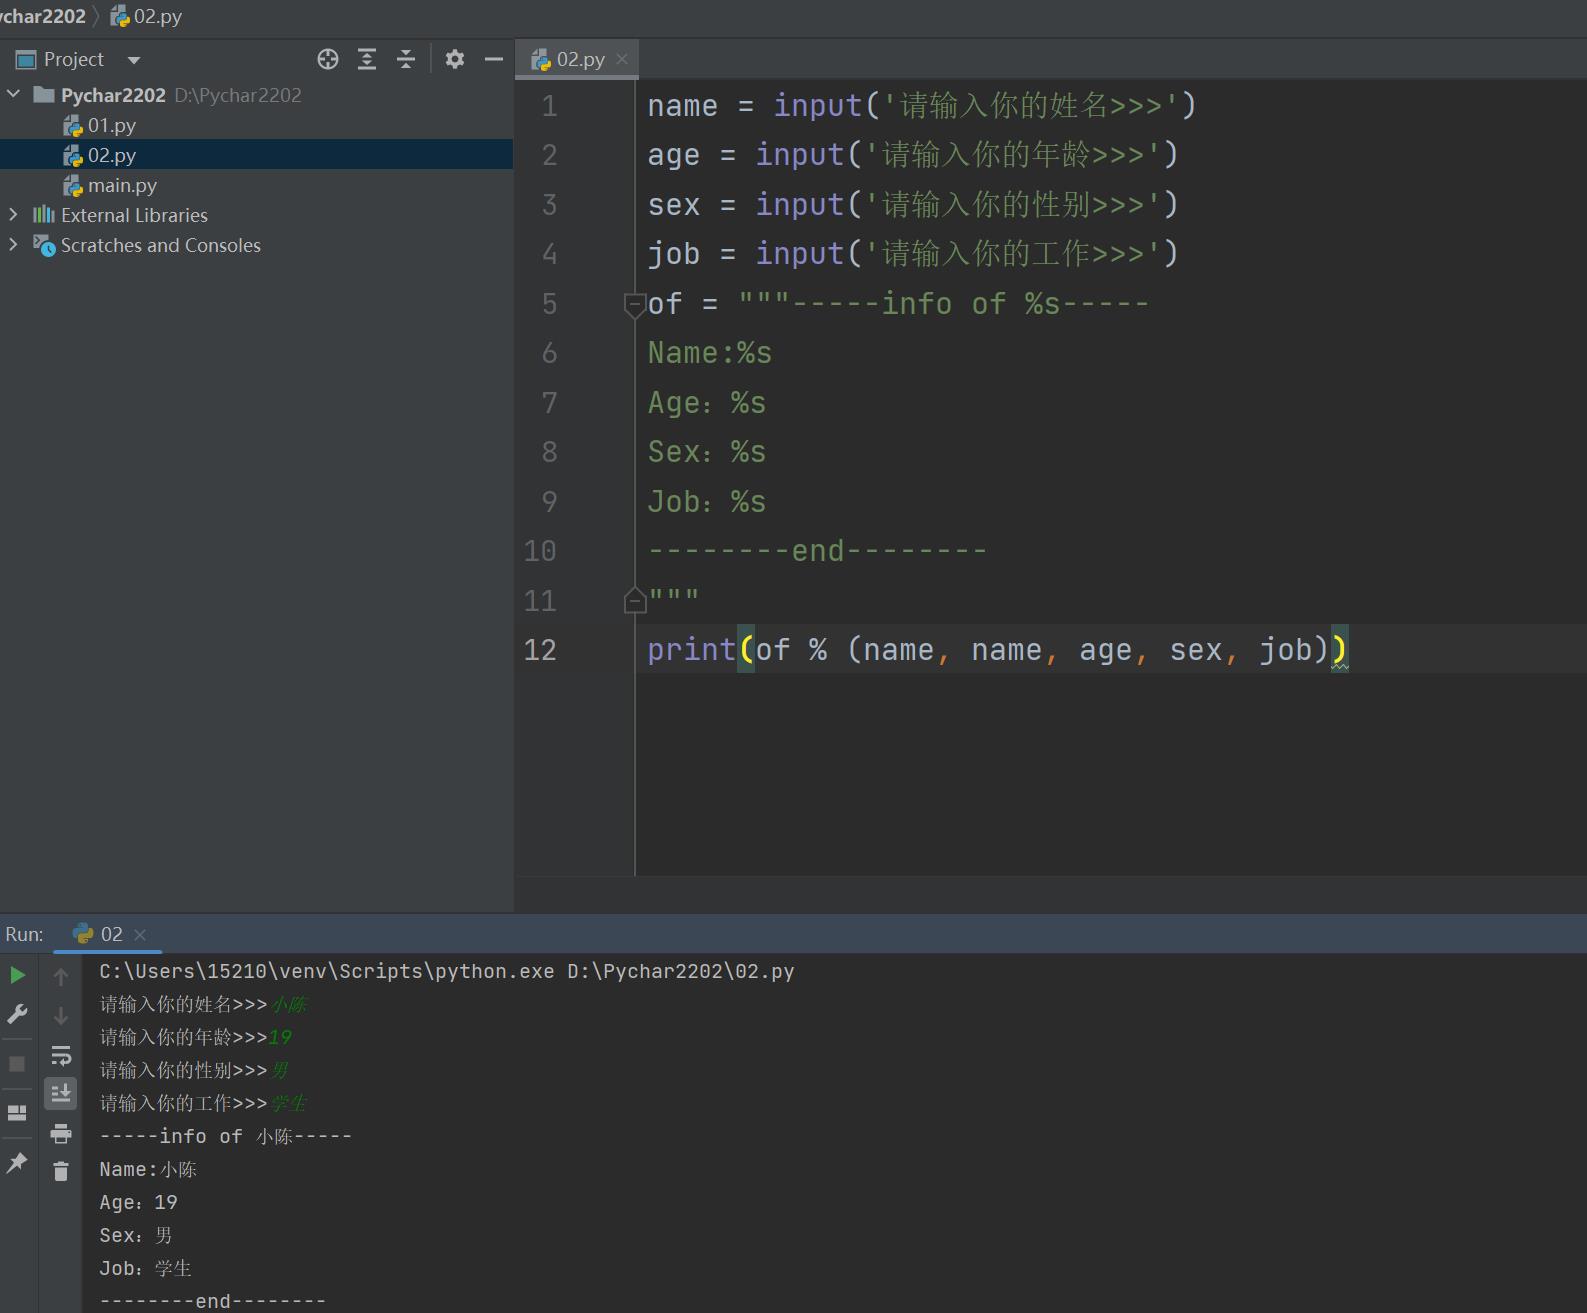Close the 02.py editor tab

[x=622, y=59]
